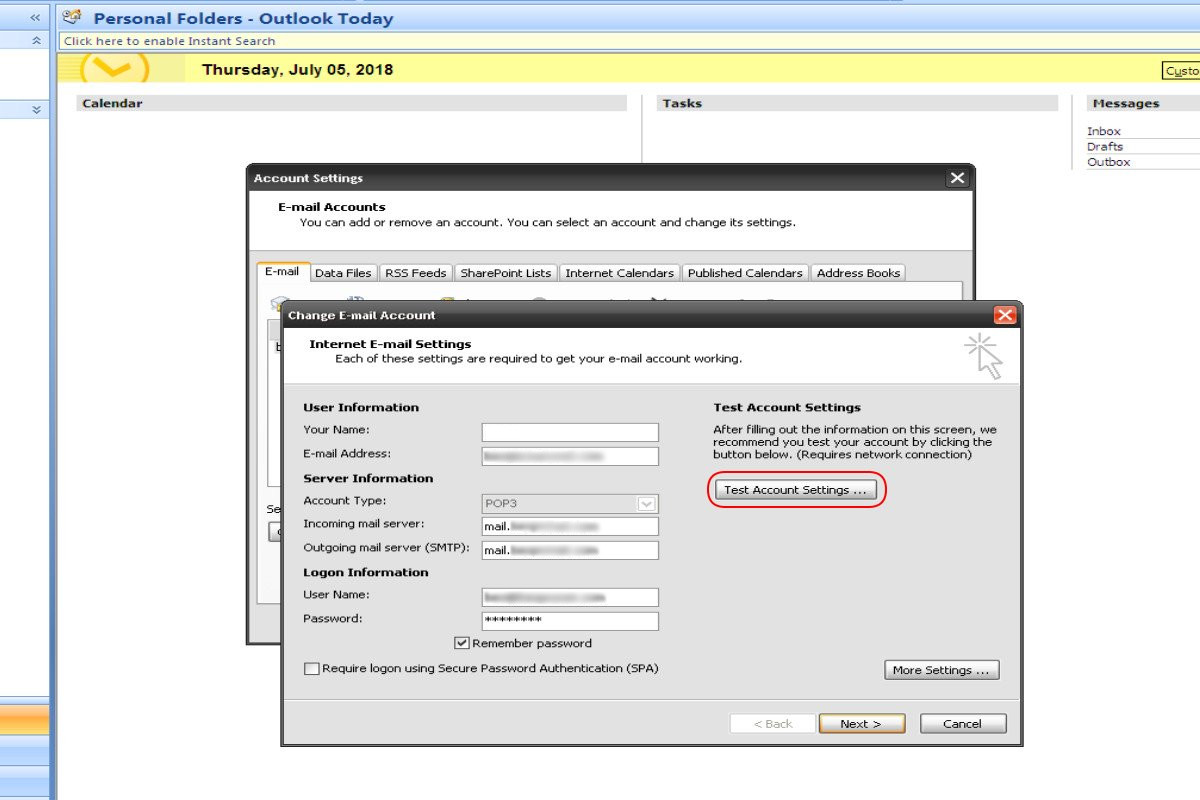This screenshot has height=800, width=1200.
Task: Open the RSS Feeds tab
Action: [x=415, y=273]
